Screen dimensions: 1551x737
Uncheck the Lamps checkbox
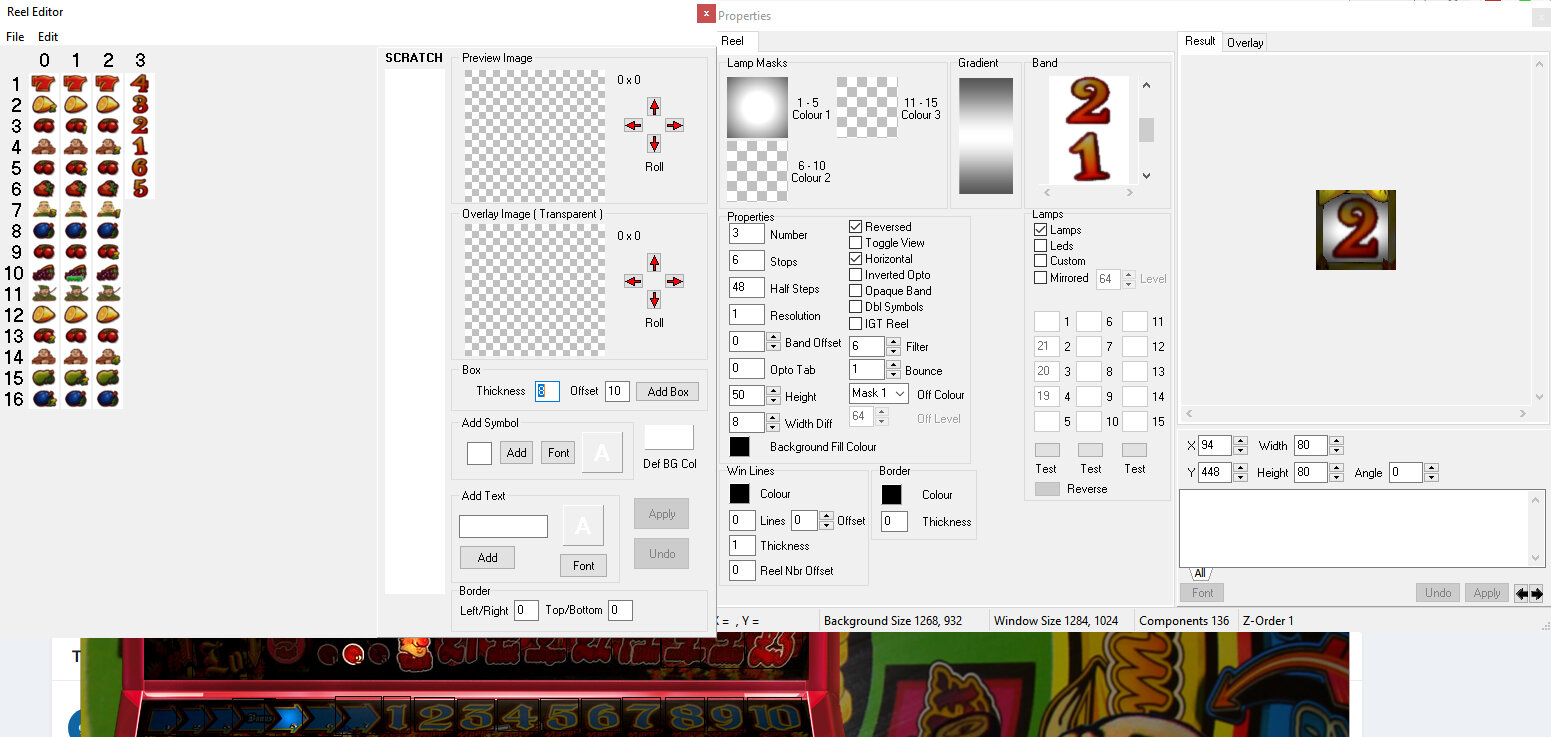point(1040,230)
